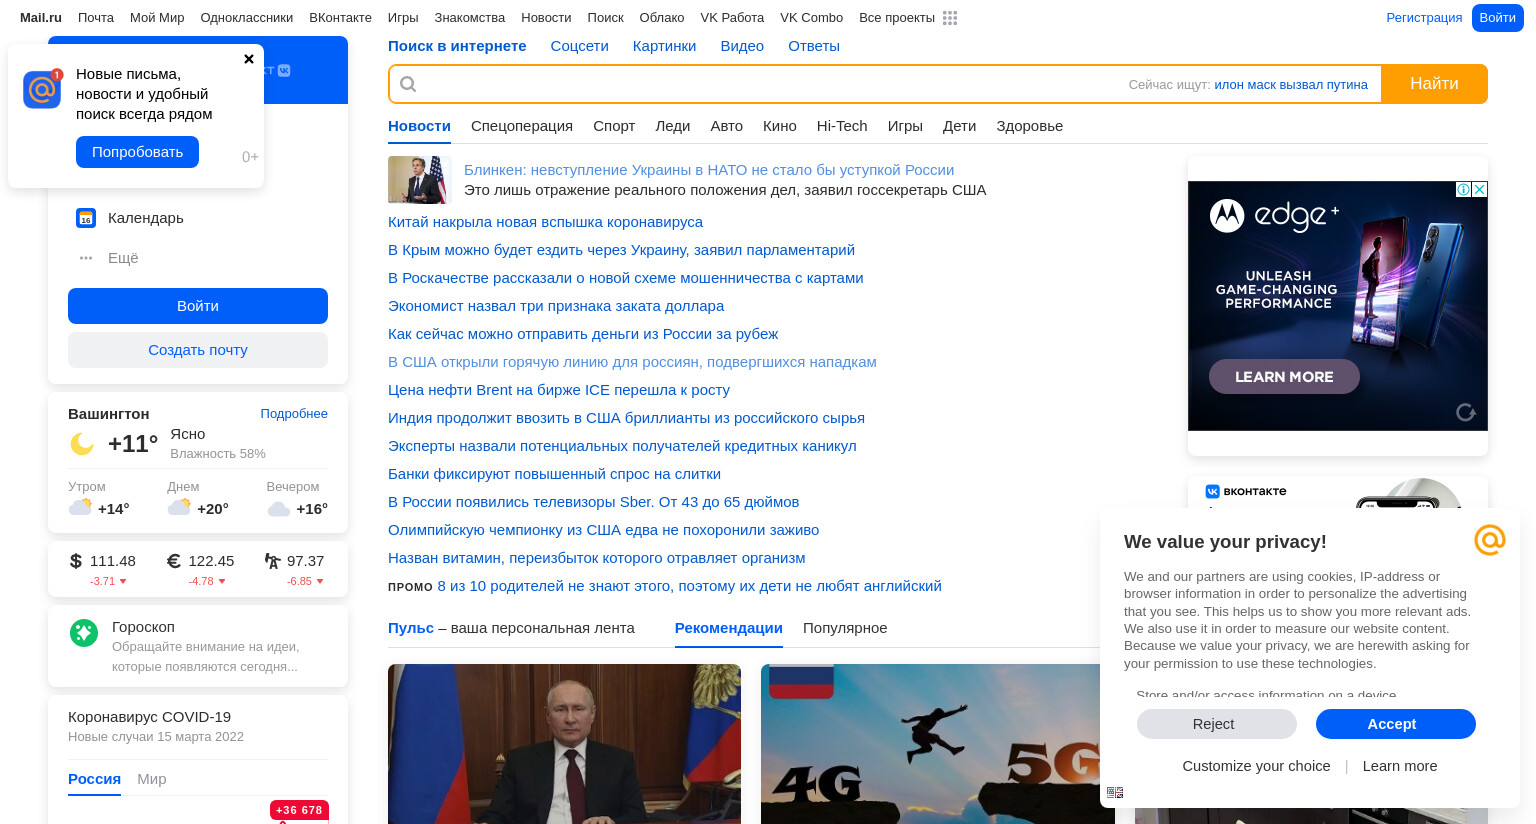Accept the privacy cookies
The height and width of the screenshot is (824, 1536).
pyautogui.click(x=1395, y=724)
